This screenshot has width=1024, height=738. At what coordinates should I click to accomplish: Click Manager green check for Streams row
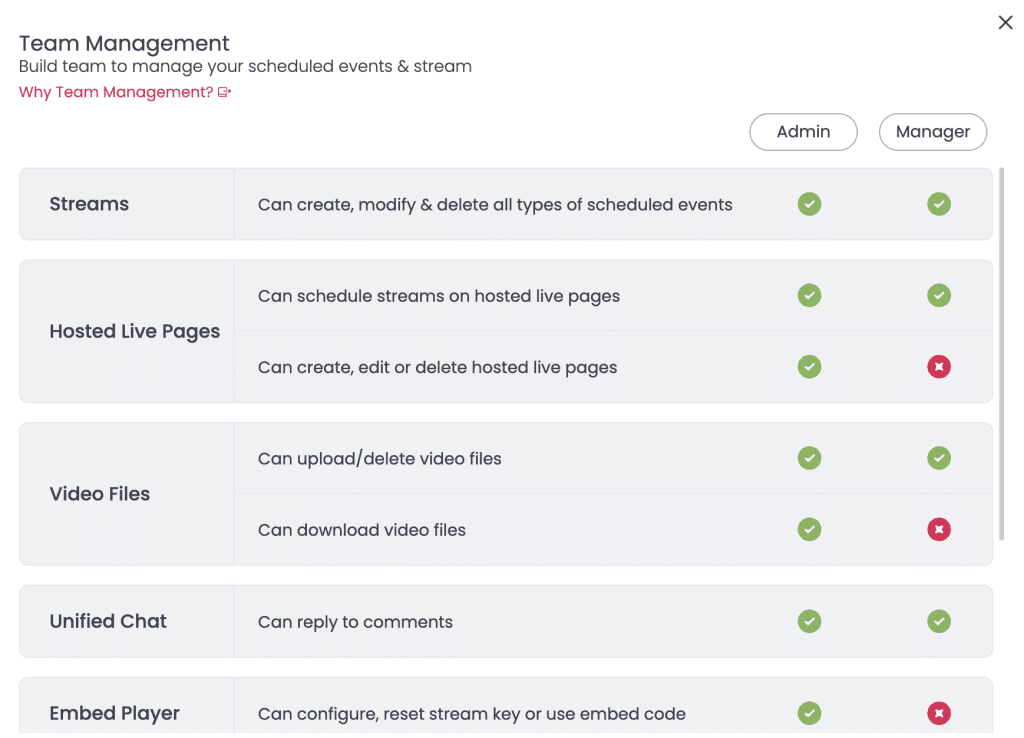click(x=939, y=204)
